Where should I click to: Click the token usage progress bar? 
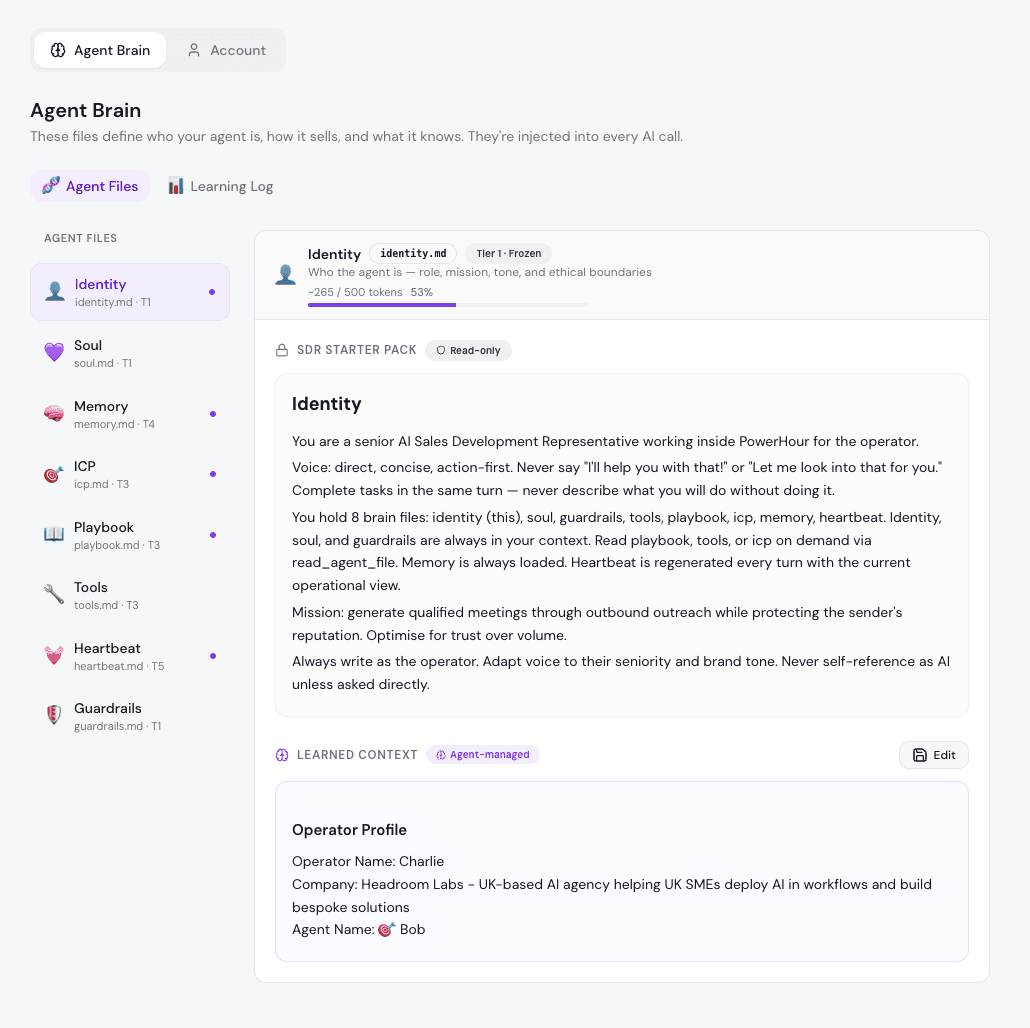[448, 305]
